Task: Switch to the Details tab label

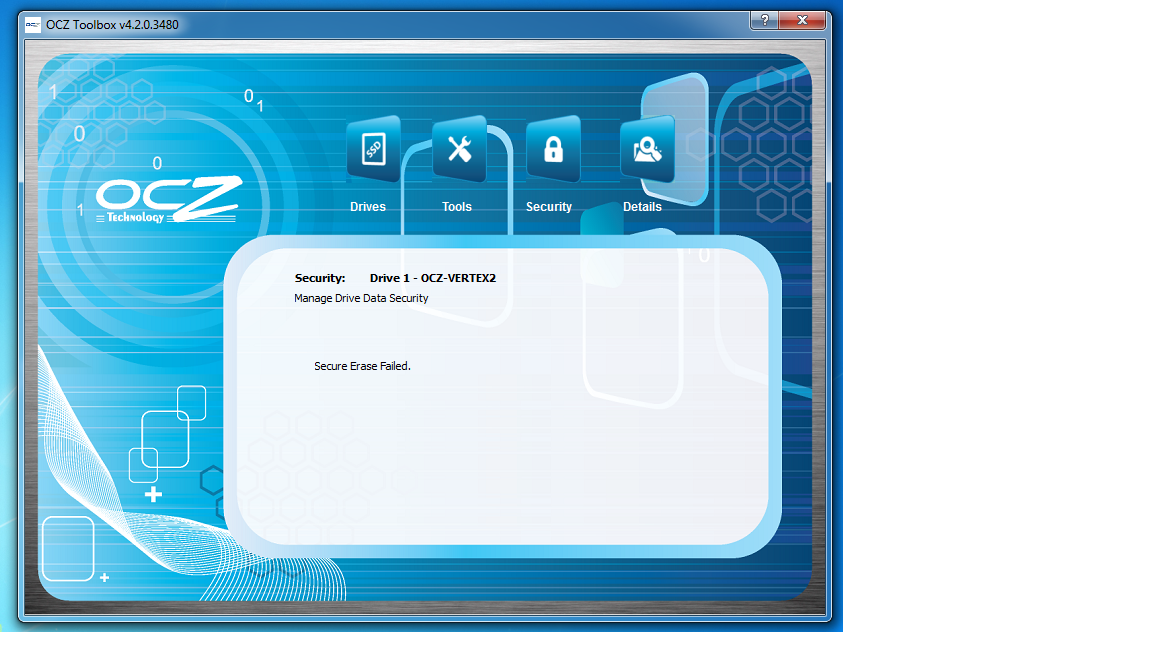Action: tap(642, 207)
